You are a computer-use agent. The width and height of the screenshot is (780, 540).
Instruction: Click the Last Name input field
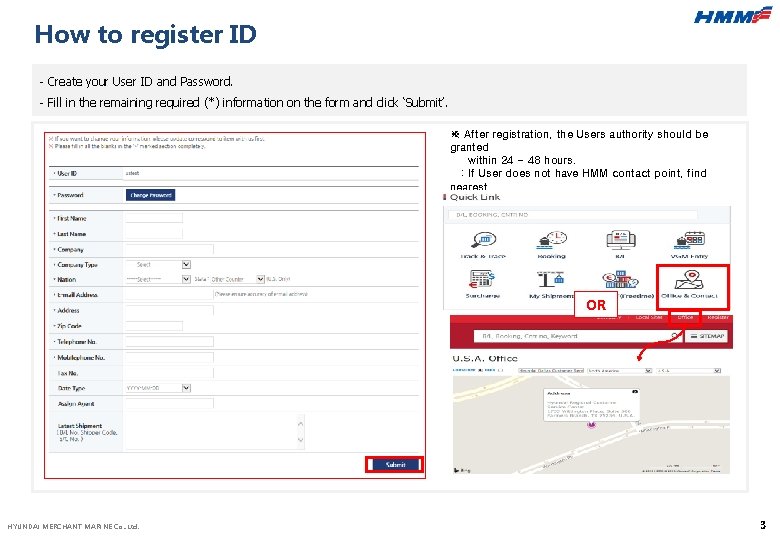point(154,234)
